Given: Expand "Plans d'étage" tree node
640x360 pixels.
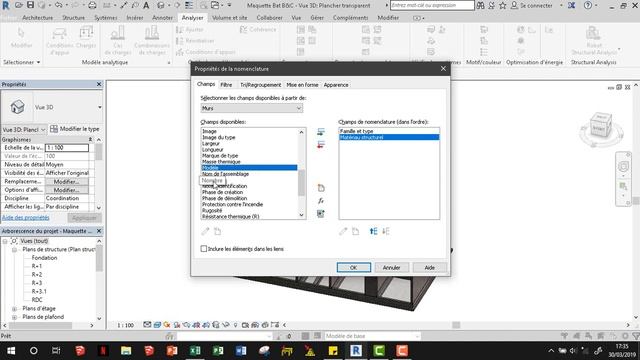Looking at the screenshot, I should tap(14, 309).
